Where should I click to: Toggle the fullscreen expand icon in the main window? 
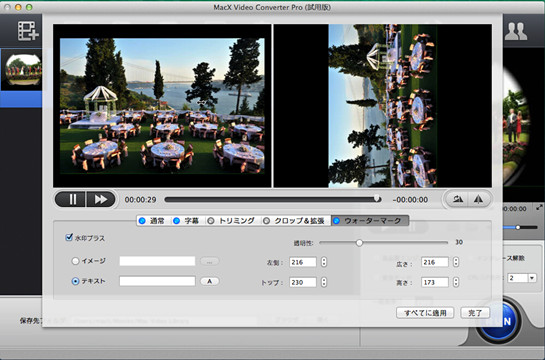pyautogui.click(x=539, y=207)
